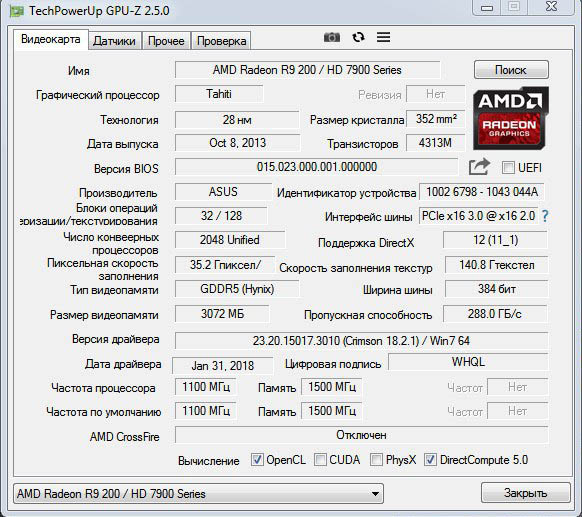Click the Jan 31, 2018 driver date
The image size is (582, 517).
pos(223,366)
